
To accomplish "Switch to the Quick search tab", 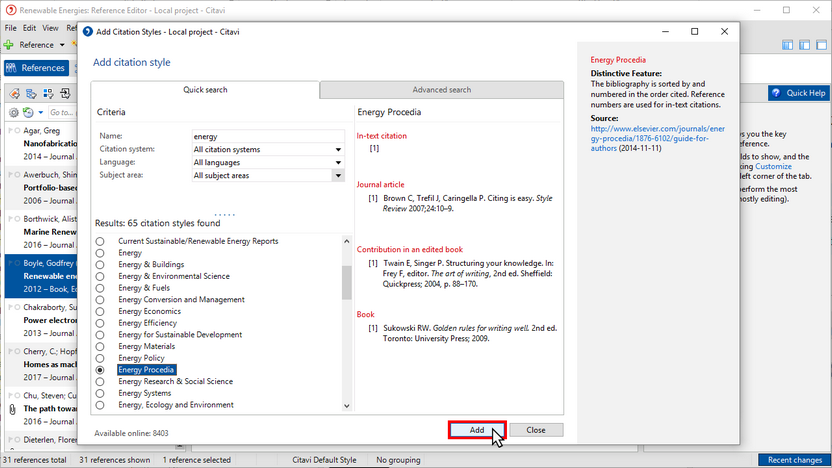I will tap(205, 90).
